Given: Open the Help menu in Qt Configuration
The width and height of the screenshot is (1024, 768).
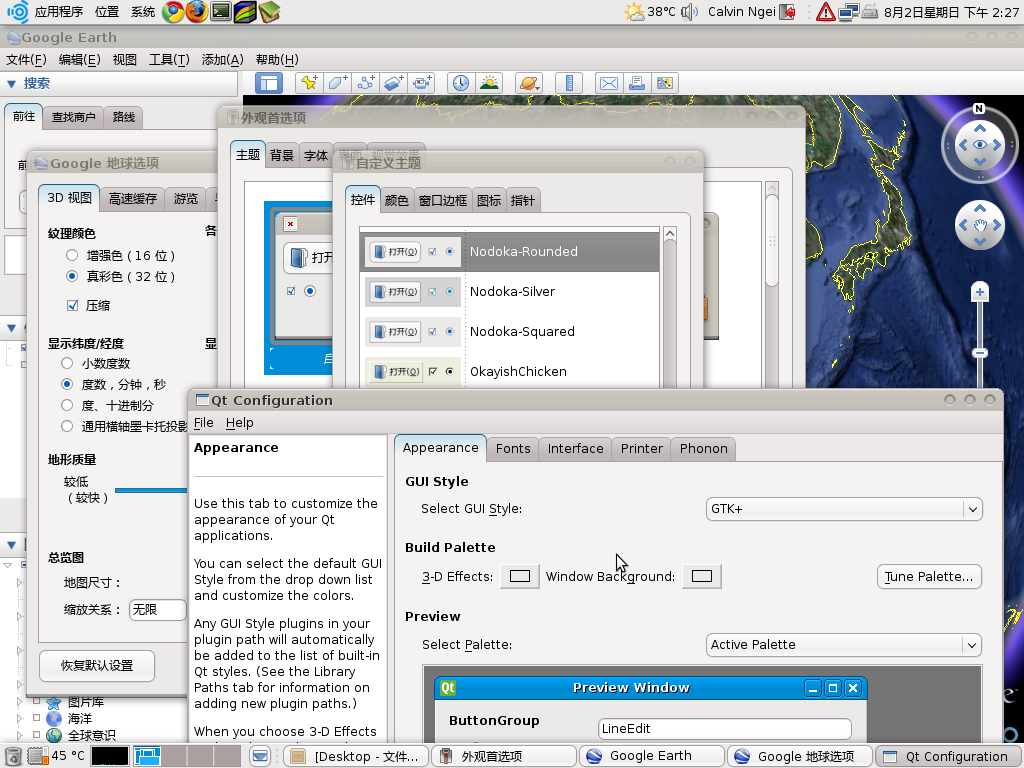Looking at the screenshot, I should (240, 423).
